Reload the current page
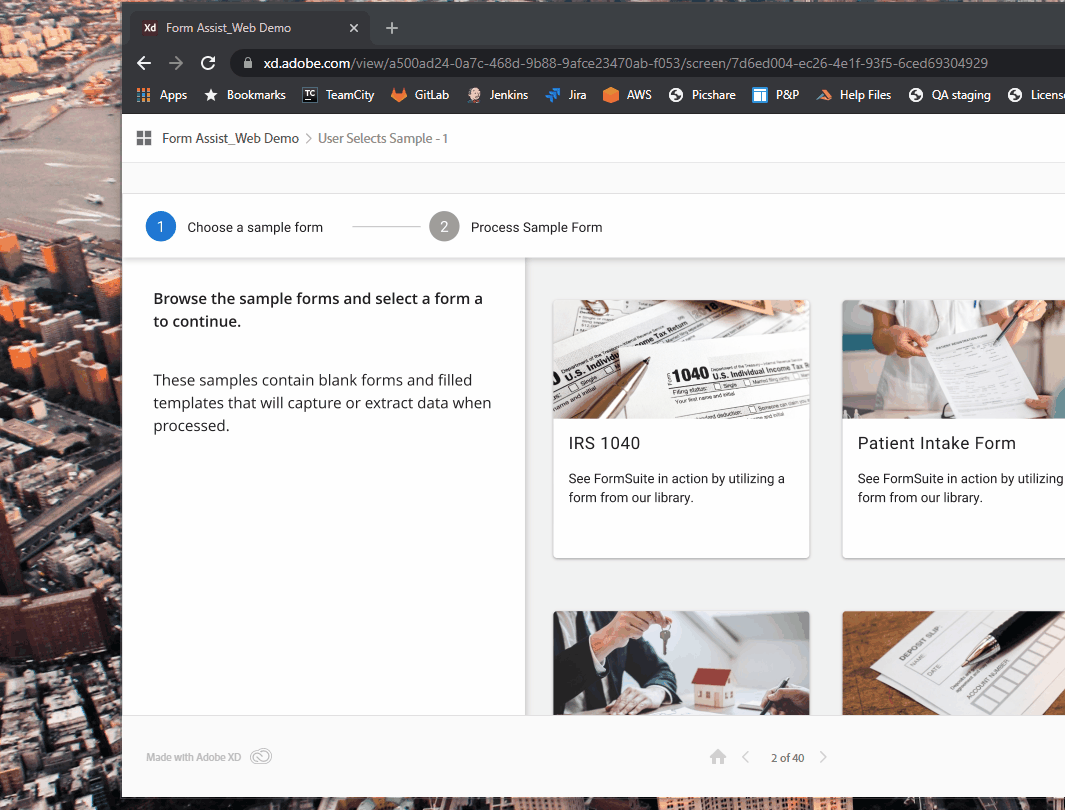 [x=208, y=63]
